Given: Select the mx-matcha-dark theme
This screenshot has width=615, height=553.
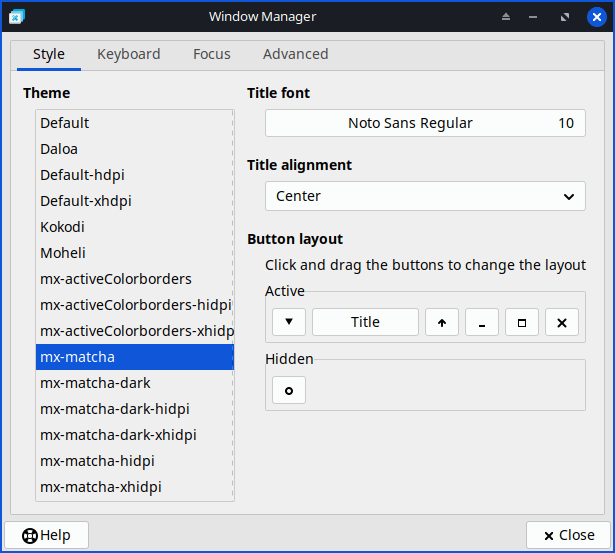Looking at the screenshot, I should pyautogui.click(x=95, y=383).
